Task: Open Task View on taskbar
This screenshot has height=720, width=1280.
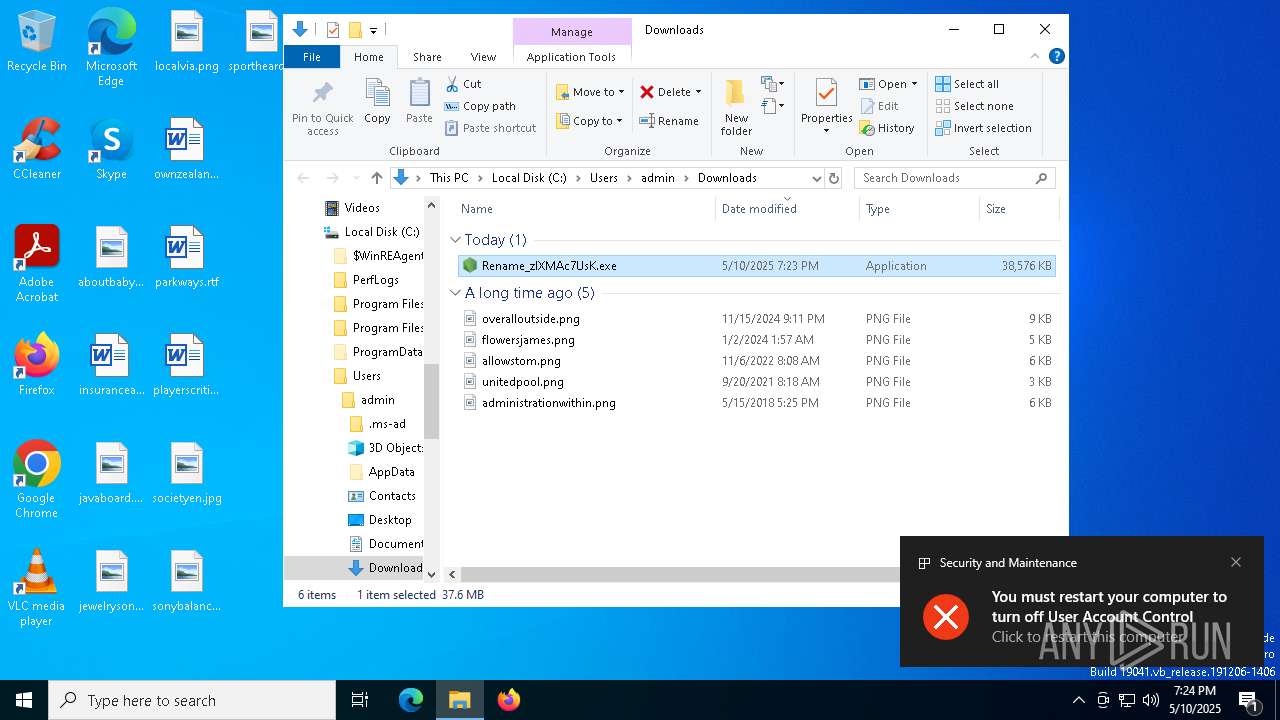Action: click(360, 700)
